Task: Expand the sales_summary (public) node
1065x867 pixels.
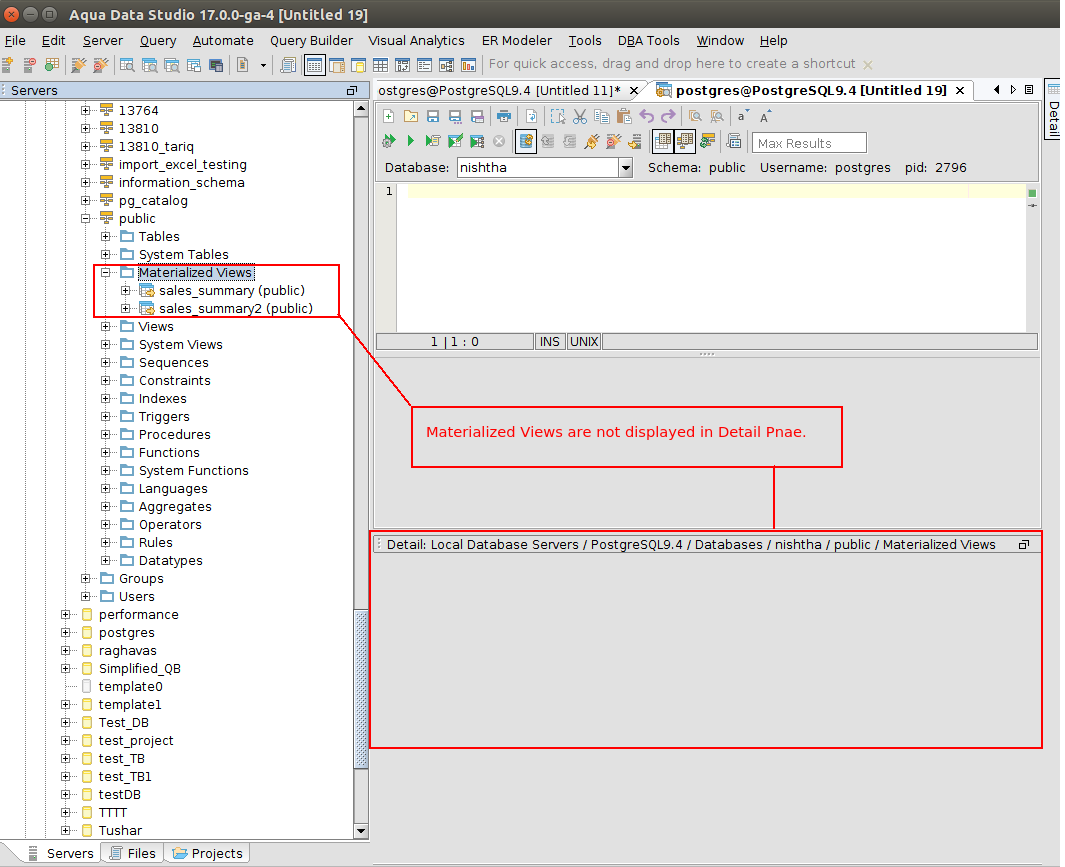Action: [x=126, y=290]
